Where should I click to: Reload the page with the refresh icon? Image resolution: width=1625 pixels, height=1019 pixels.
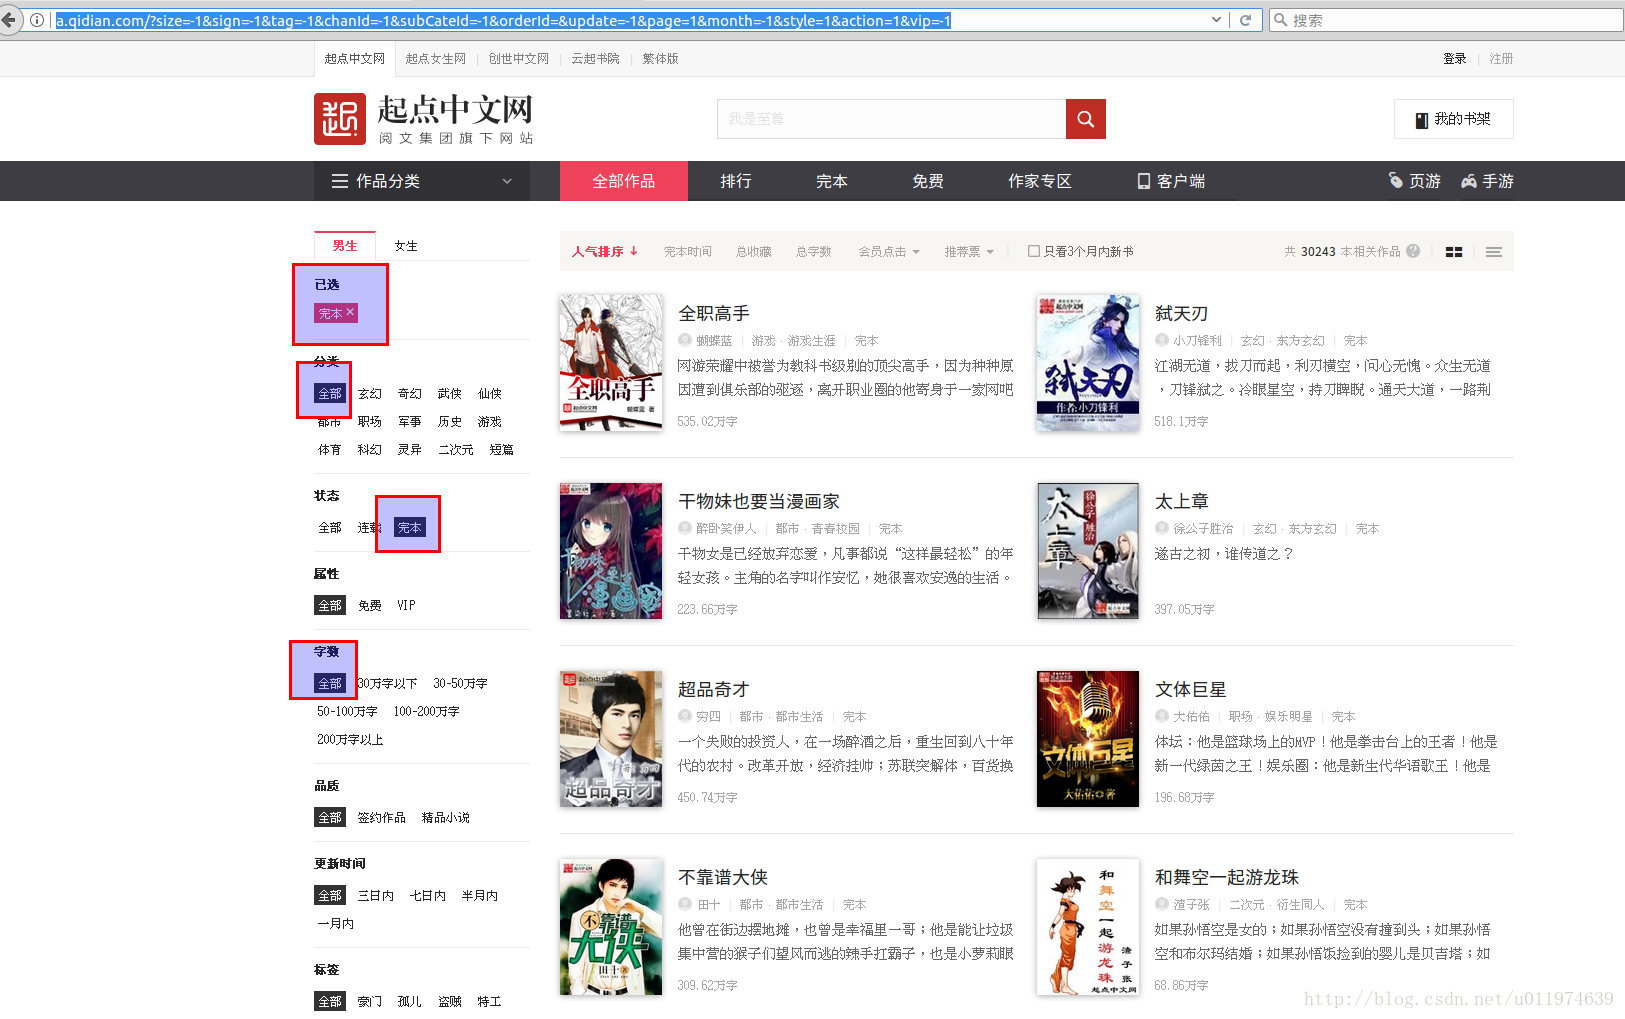coord(1245,20)
